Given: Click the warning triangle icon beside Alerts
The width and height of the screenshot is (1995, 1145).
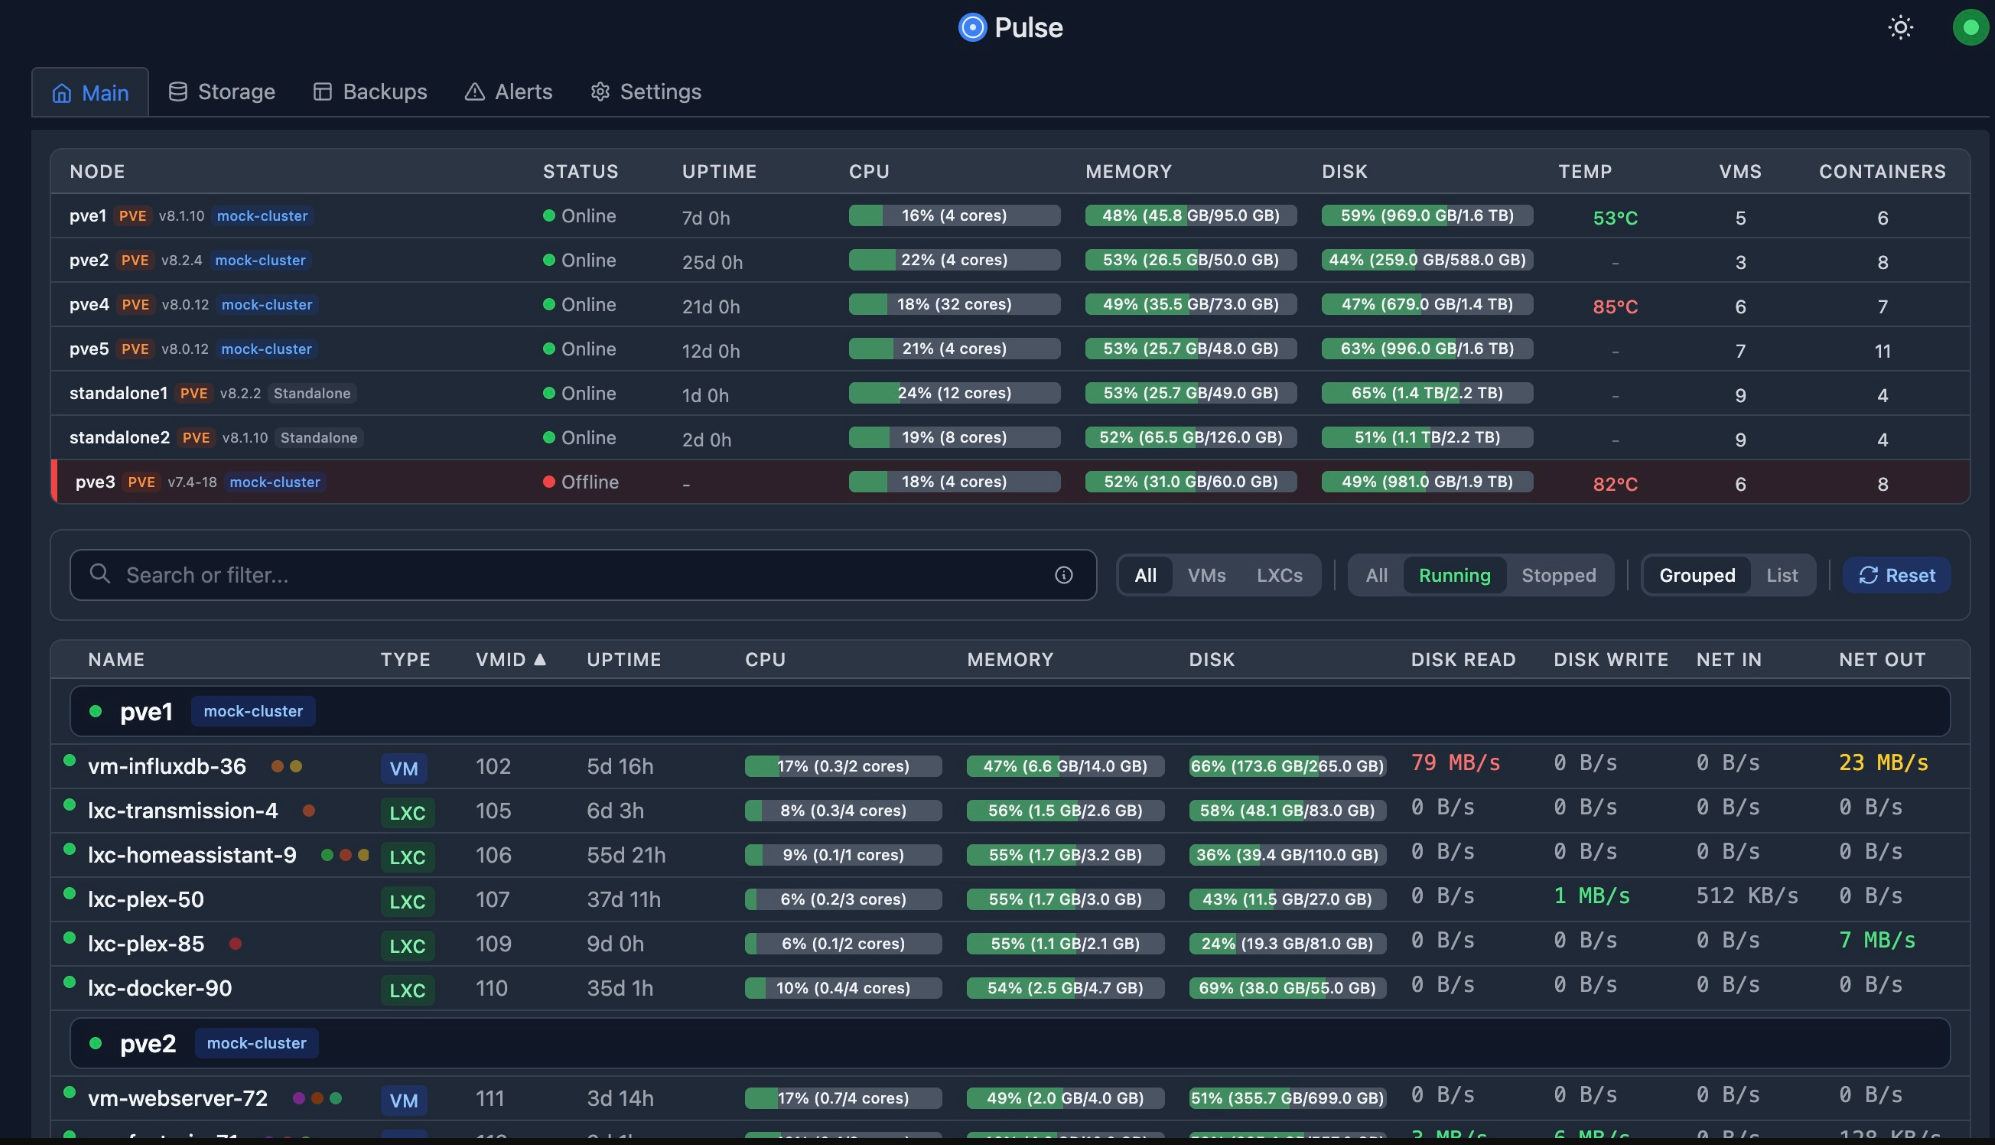Looking at the screenshot, I should click(x=473, y=91).
